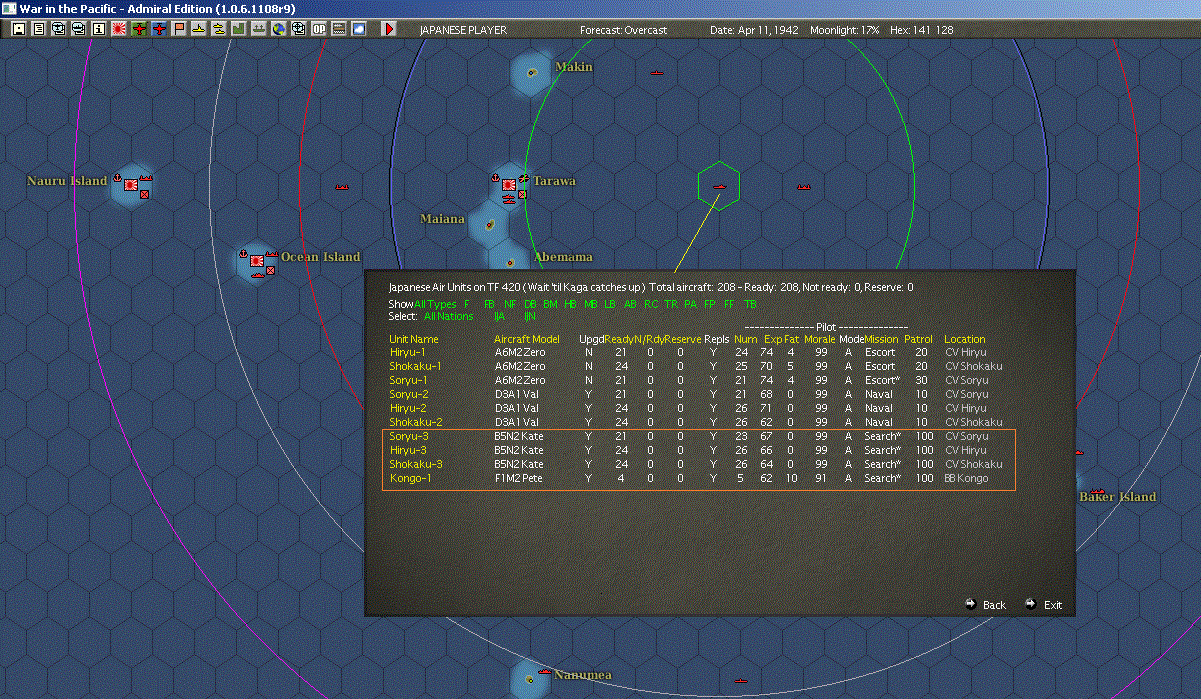The image size is (1201, 699).
Task: Click the green base toolbar icon
Action: pyautogui.click(x=239, y=30)
